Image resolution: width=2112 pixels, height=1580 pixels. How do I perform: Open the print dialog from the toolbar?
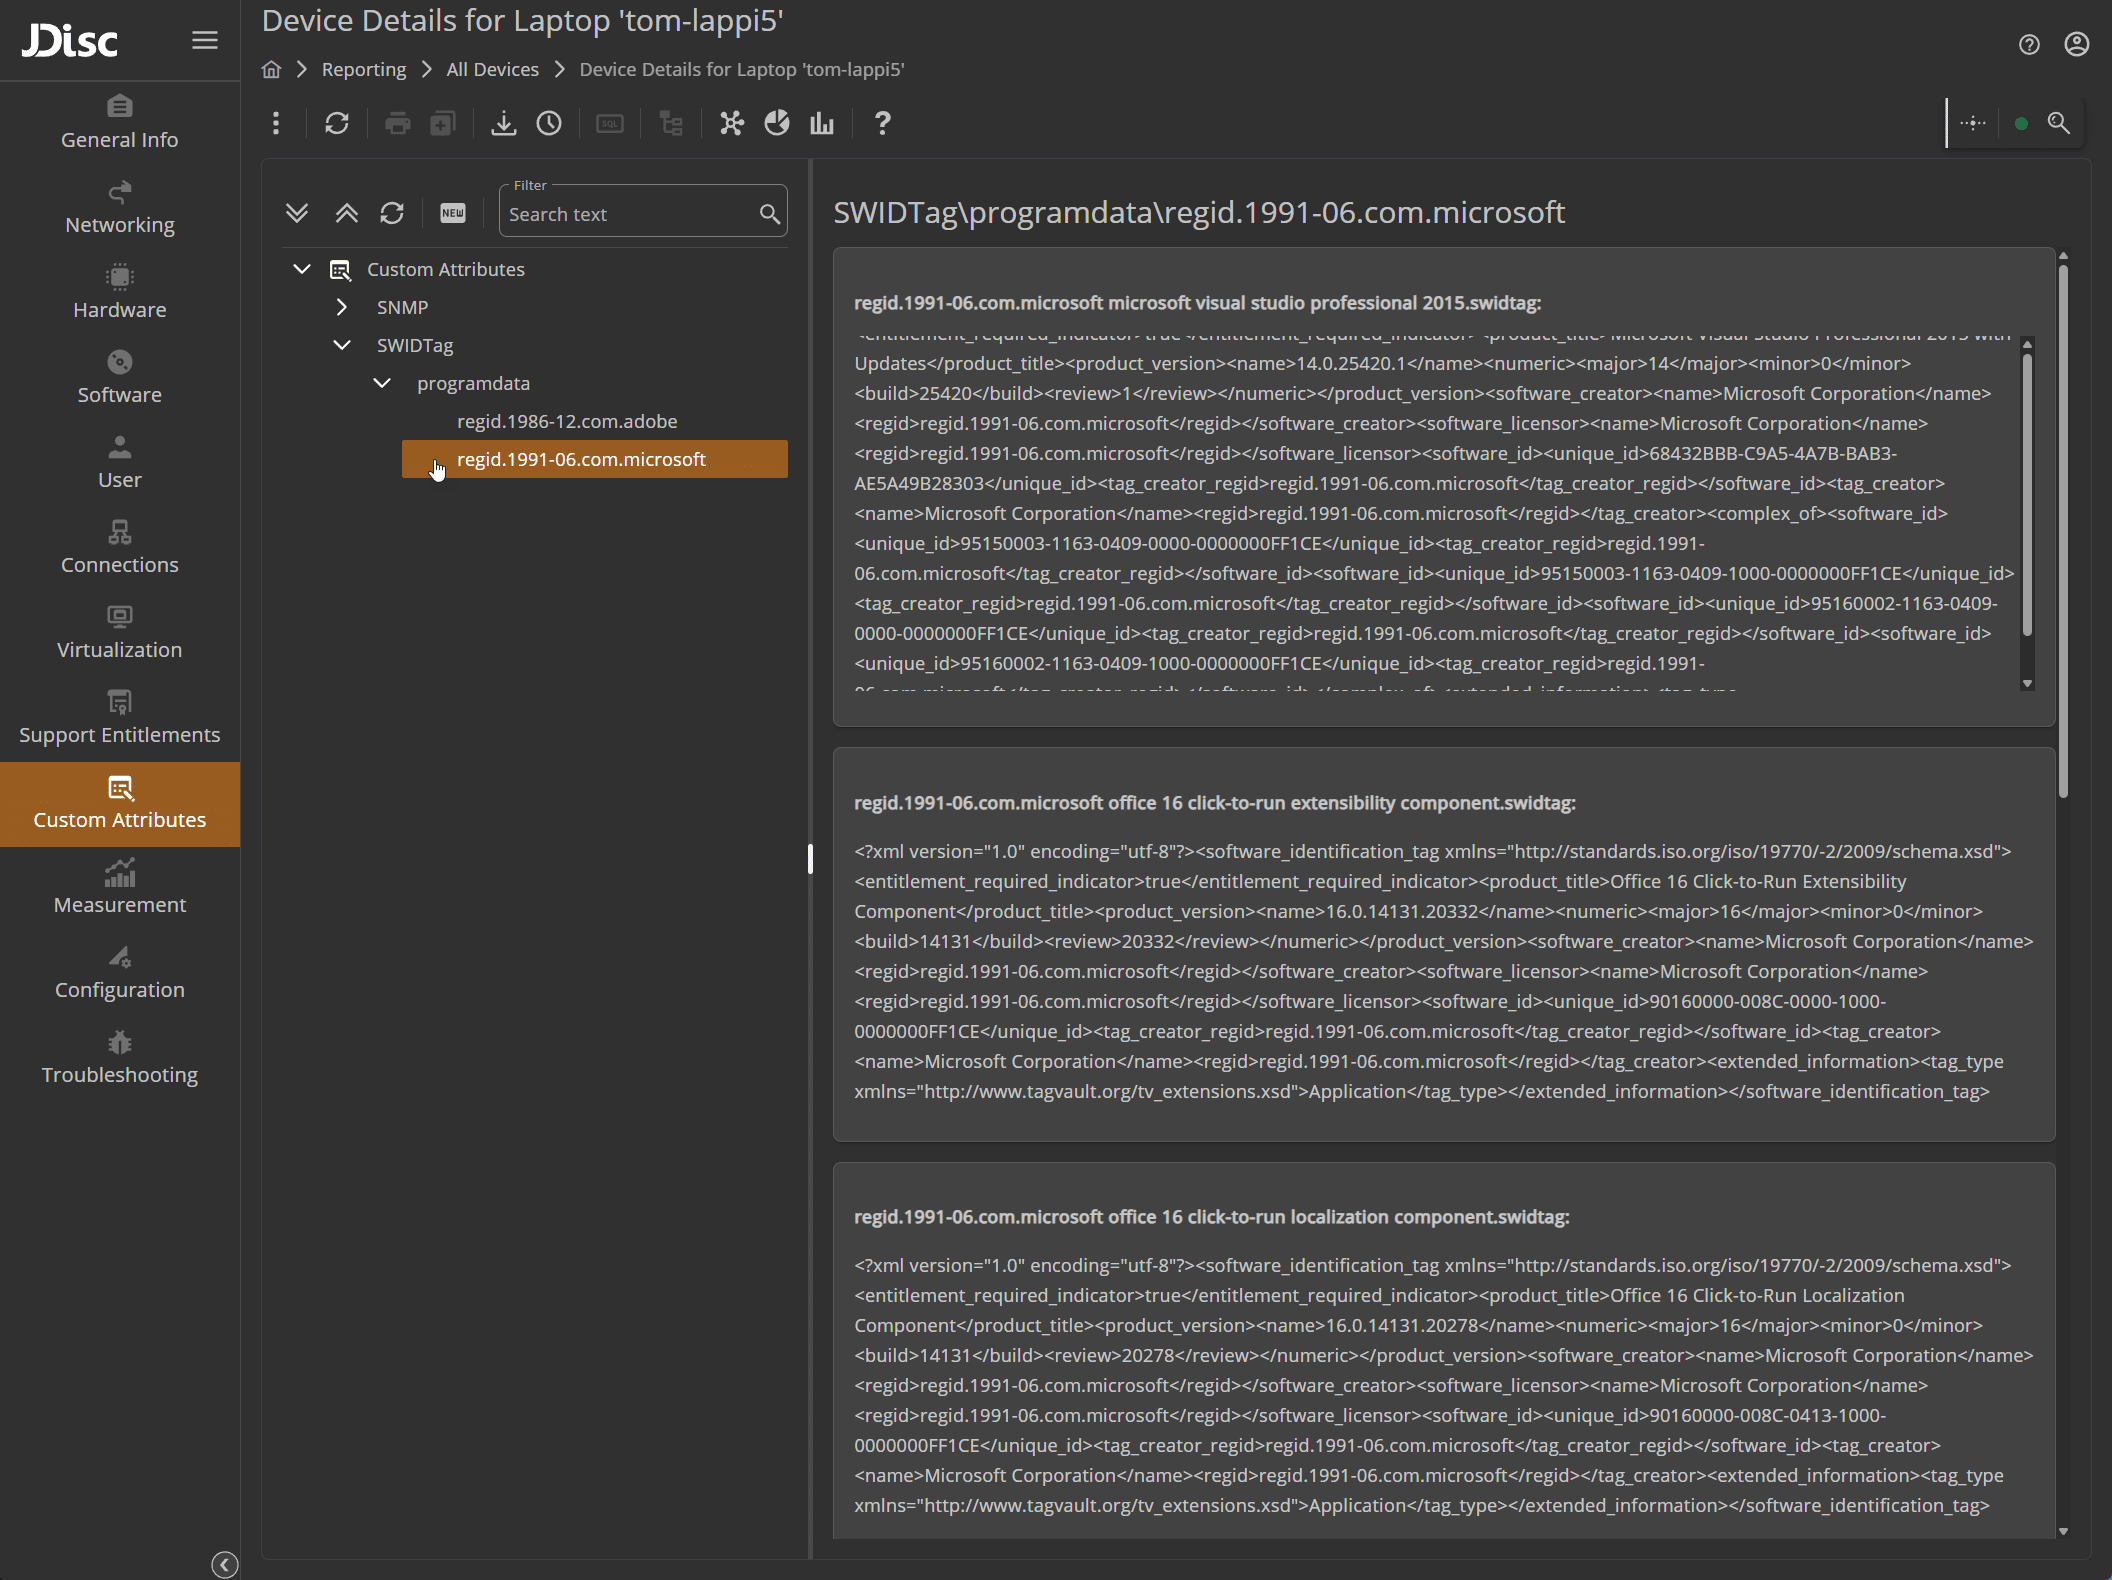[397, 123]
